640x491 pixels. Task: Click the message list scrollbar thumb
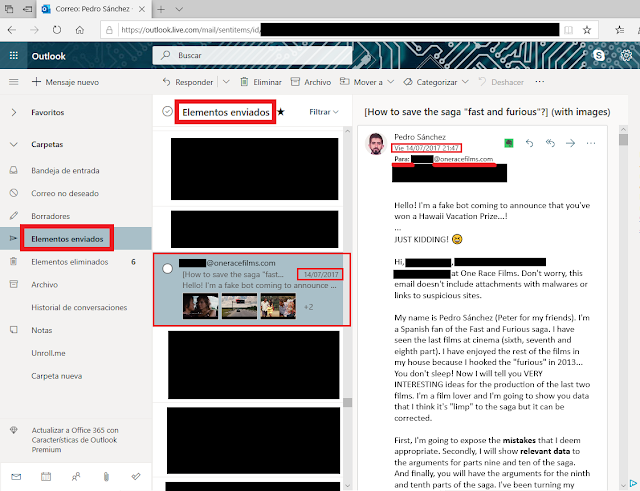[x=347, y=402]
